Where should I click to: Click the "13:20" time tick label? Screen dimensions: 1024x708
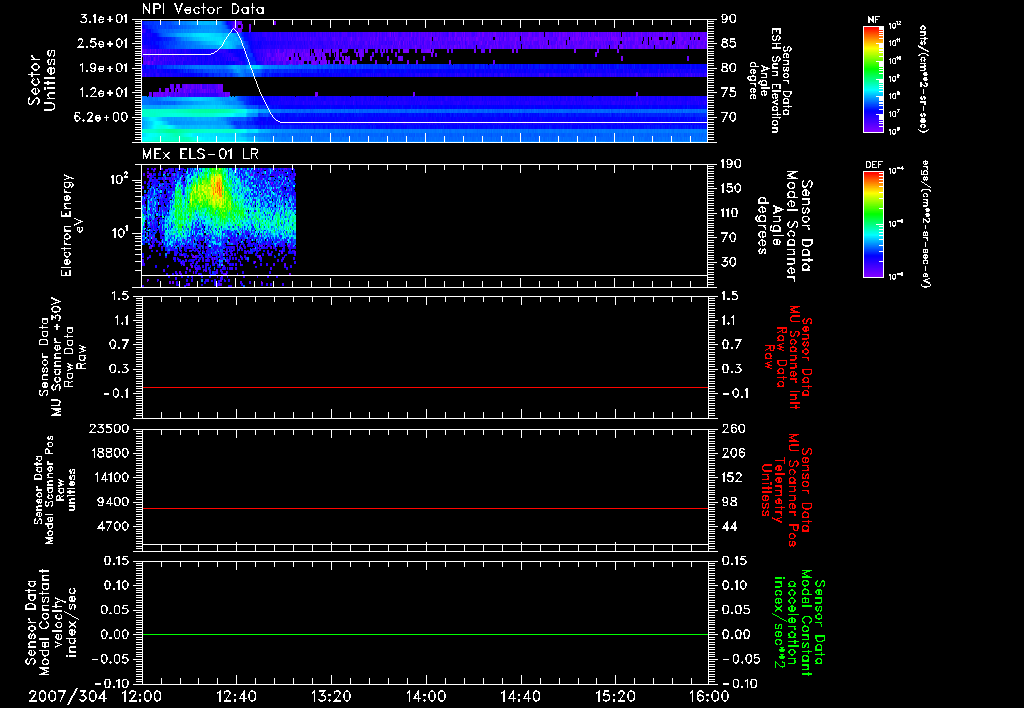(331, 696)
